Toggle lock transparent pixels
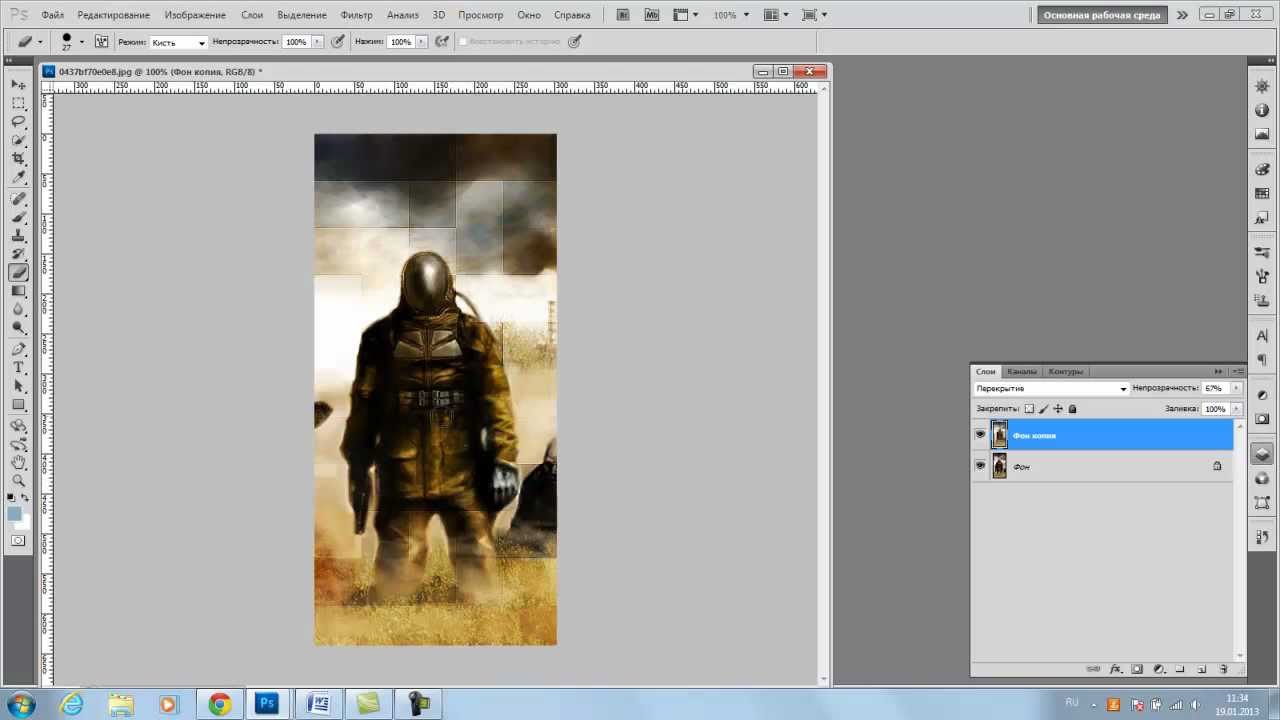Screen dimensions: 1280x720 [1029, 409]
